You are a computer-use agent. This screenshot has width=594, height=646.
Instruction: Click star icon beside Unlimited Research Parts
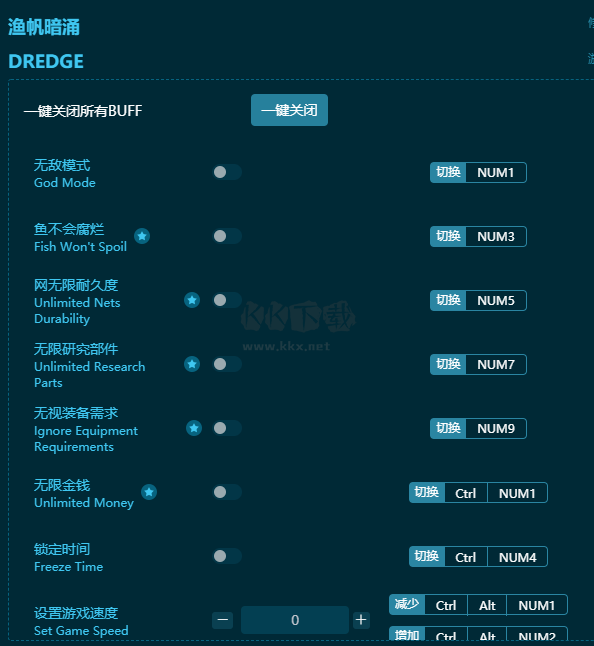tap(192, 364)
